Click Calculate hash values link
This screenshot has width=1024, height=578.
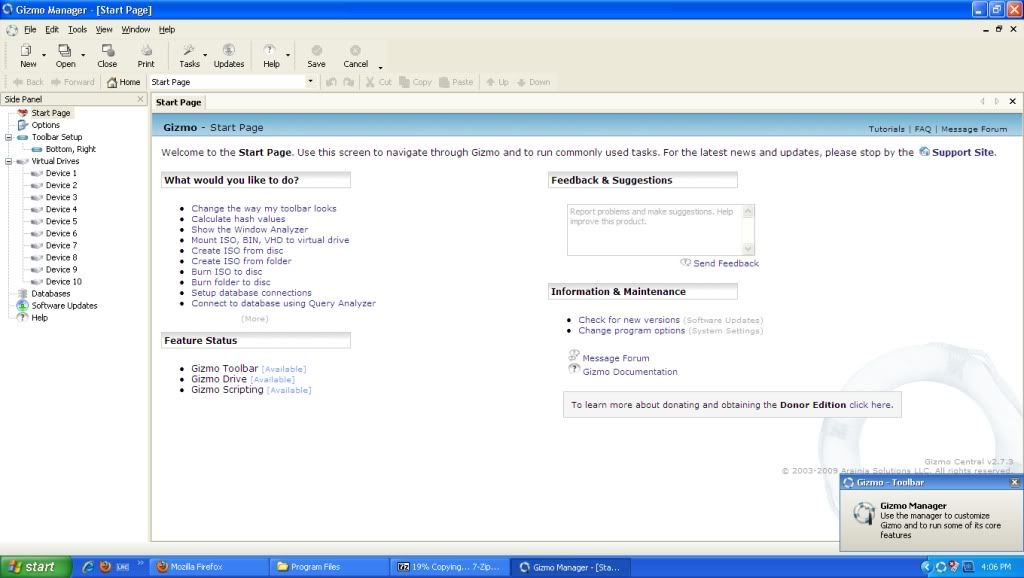(x=238, y=219)
